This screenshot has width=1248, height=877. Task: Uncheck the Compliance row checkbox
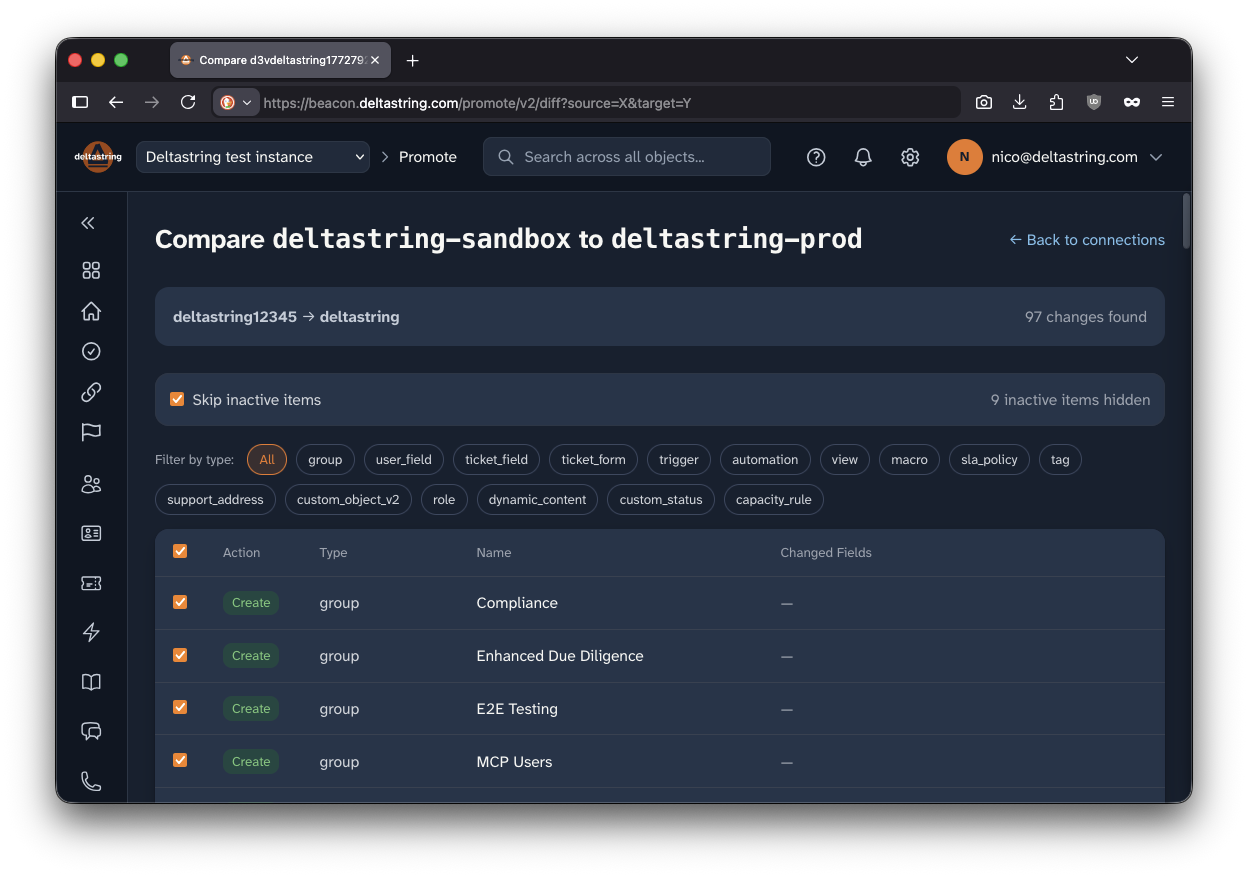pos(180,602)
